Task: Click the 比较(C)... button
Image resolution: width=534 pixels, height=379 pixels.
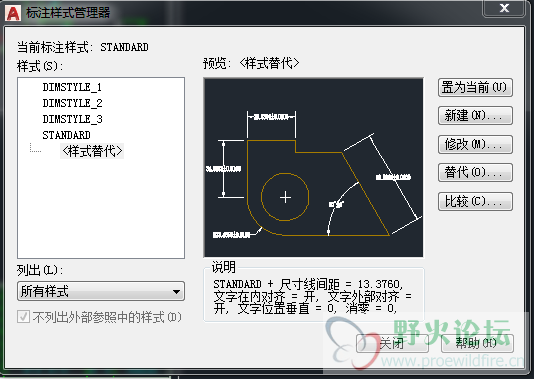Action: click(x=475, y=201)
